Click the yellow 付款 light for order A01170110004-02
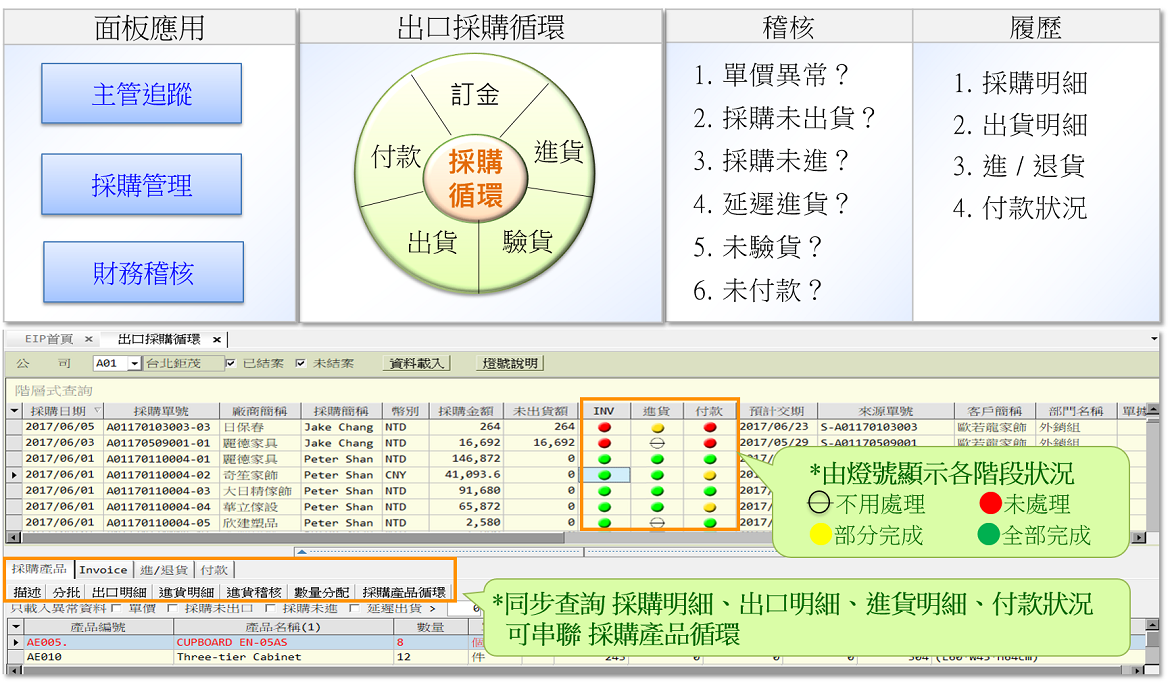Screen dimensions: 1170x683 tap(710, 475)
